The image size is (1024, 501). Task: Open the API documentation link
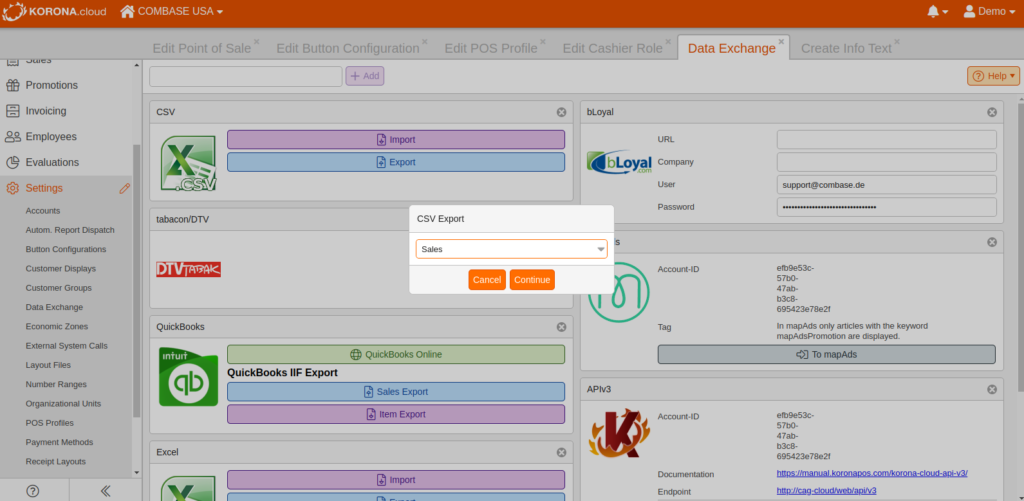coord(872,473)
